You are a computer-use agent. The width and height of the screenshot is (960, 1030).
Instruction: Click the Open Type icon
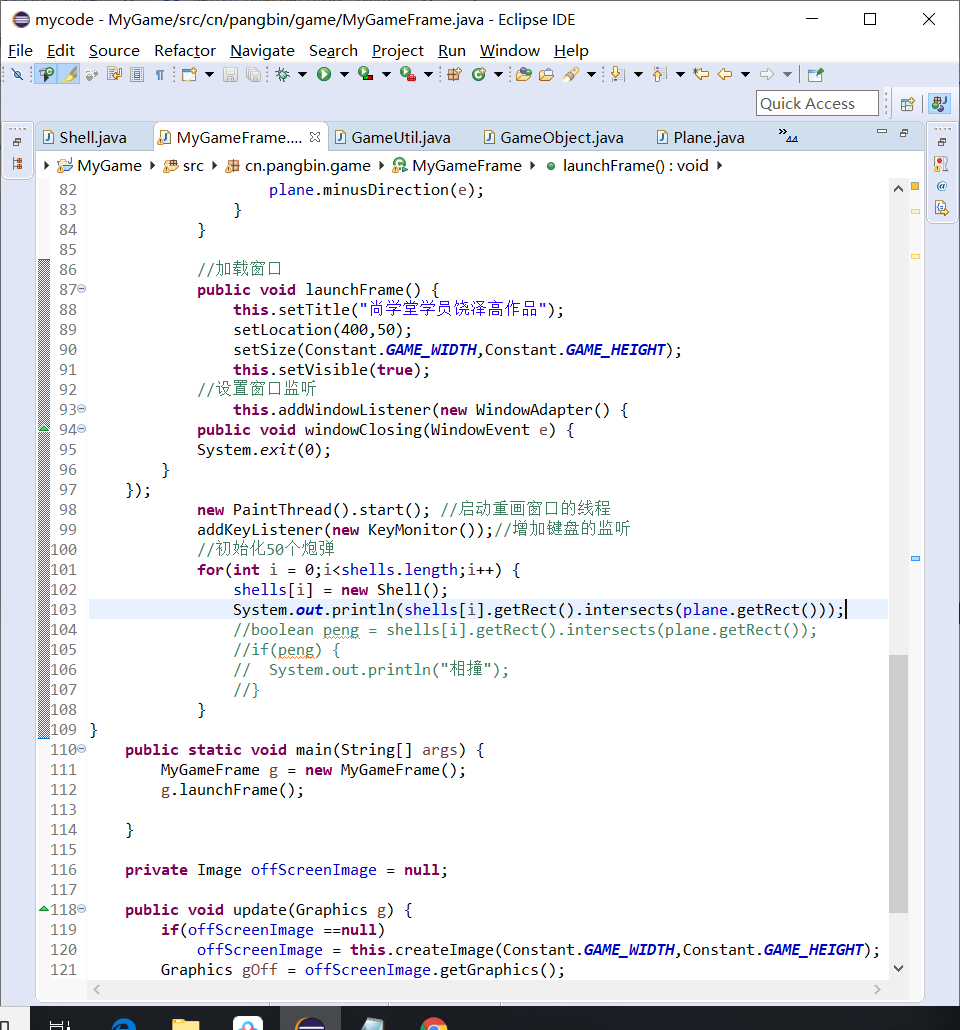pyautogui.click(x=524, y=74)
